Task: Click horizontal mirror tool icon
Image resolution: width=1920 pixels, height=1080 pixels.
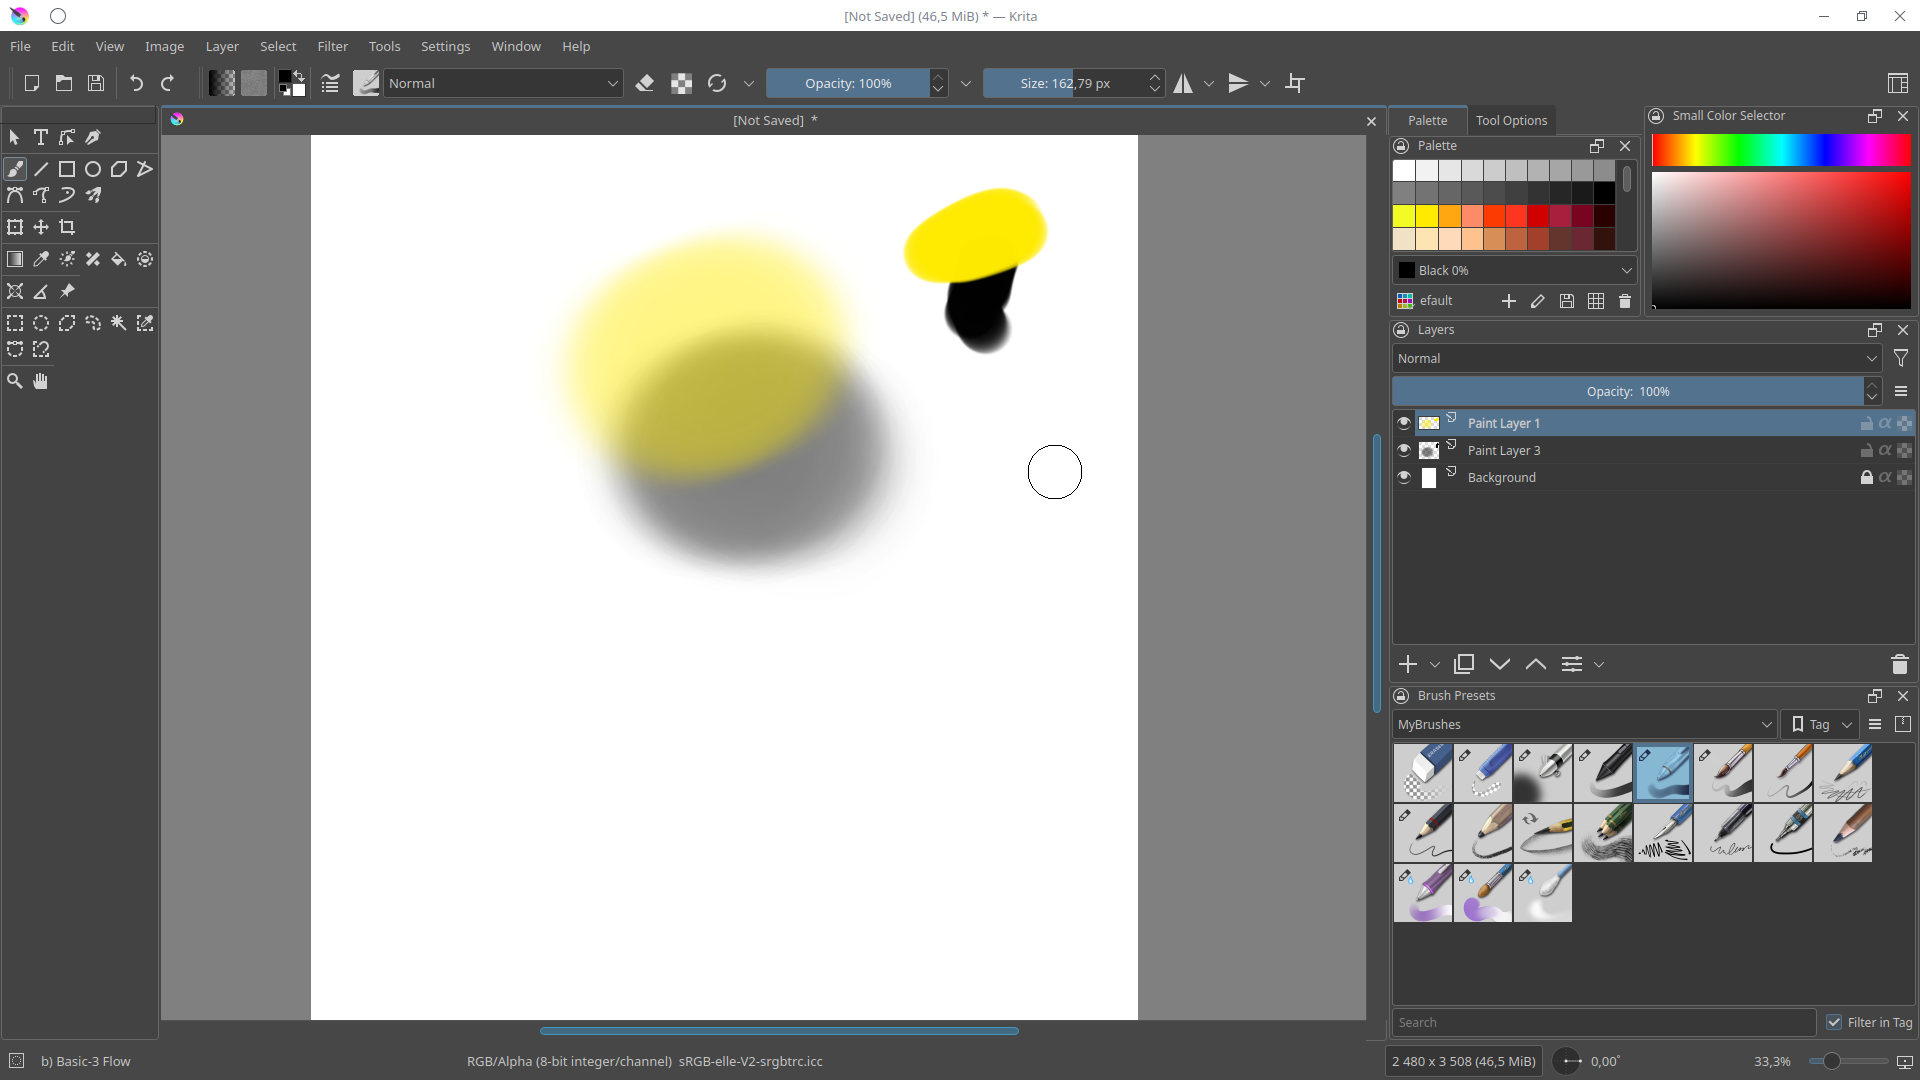Action: 1183,83
